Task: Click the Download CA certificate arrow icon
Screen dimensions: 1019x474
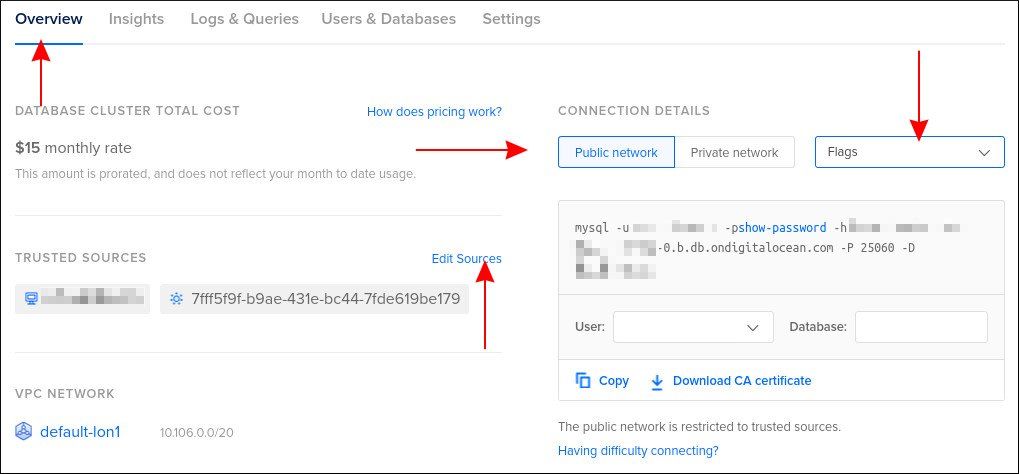Action: point(657,381)
